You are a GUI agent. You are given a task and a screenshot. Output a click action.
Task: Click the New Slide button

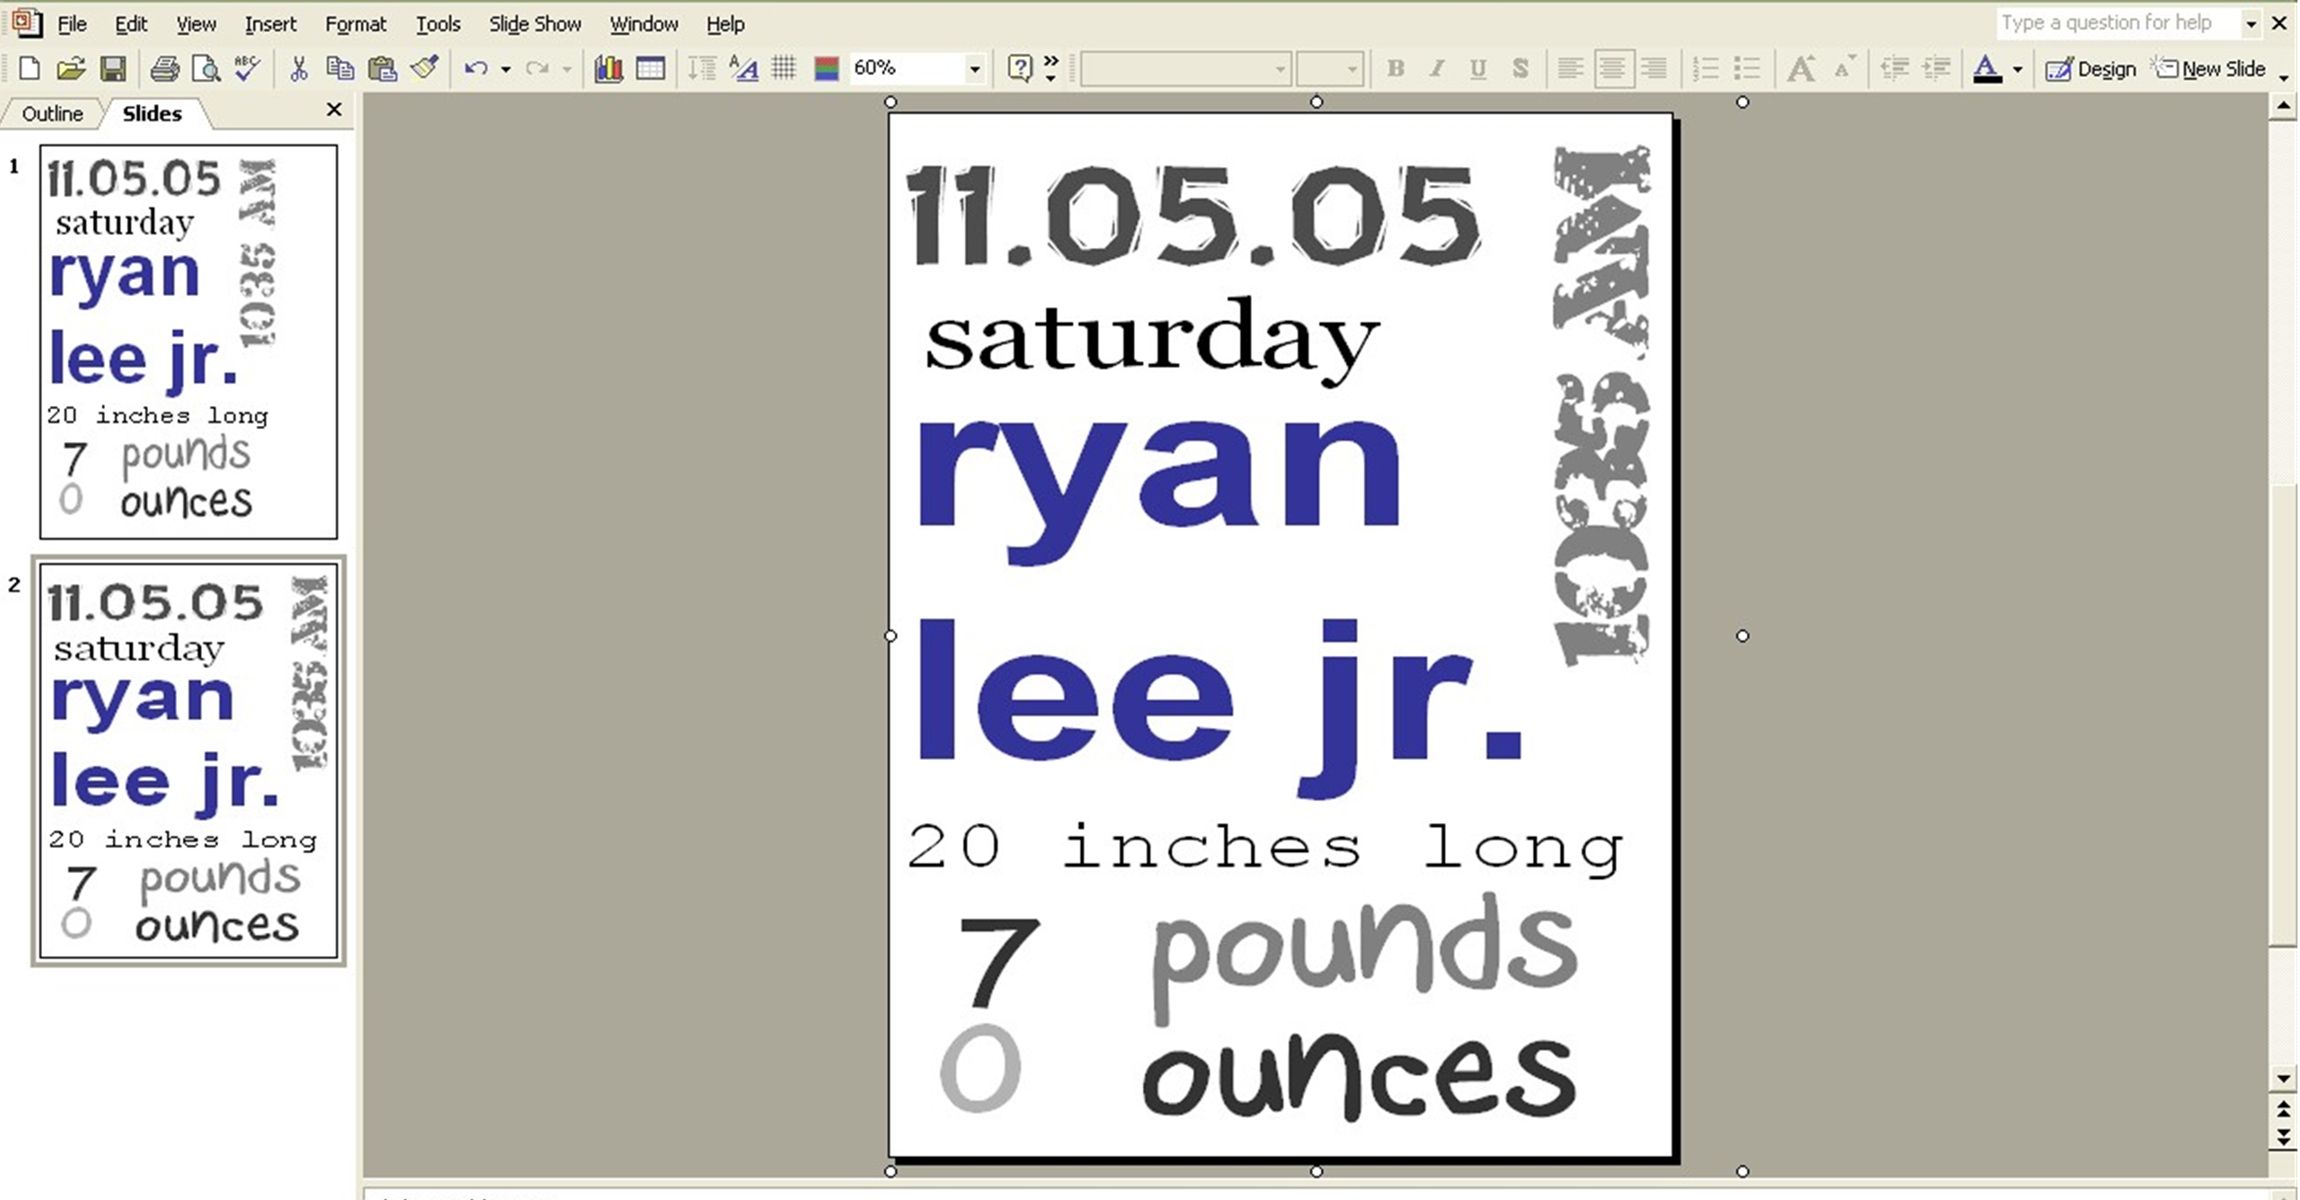(x=2209, y=68)
